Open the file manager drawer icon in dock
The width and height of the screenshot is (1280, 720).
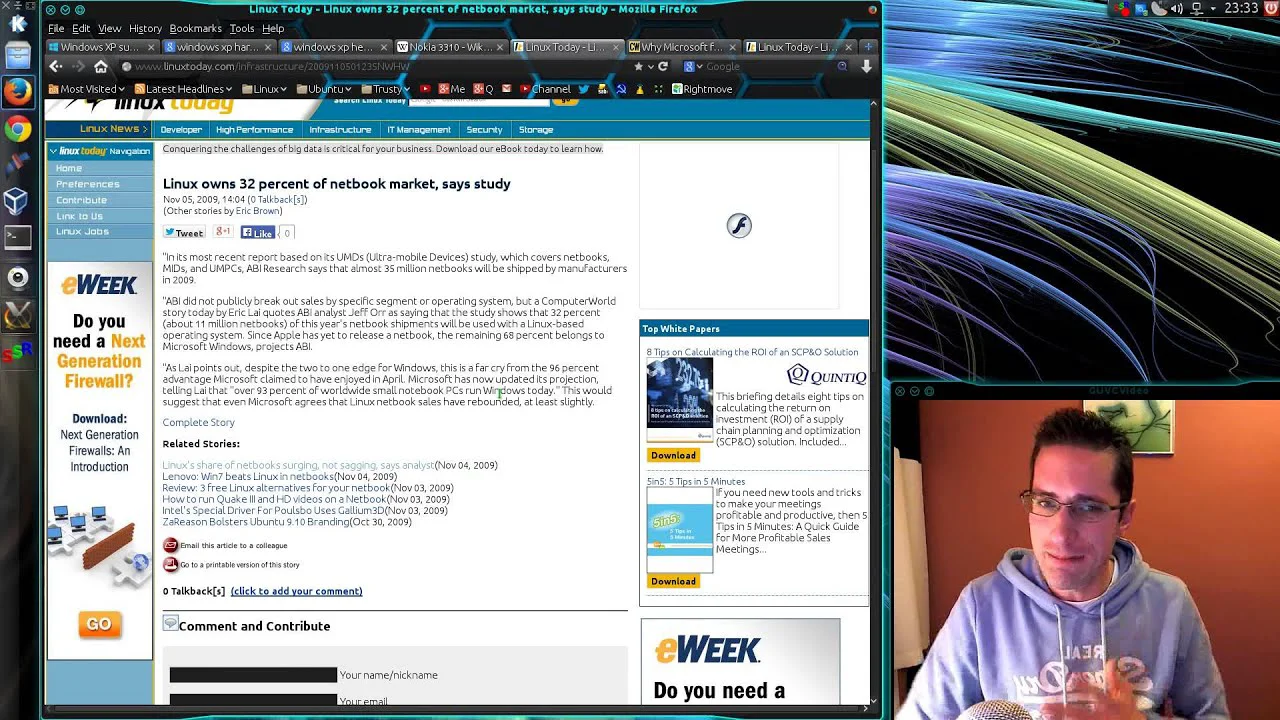click(x=17, y=56)
